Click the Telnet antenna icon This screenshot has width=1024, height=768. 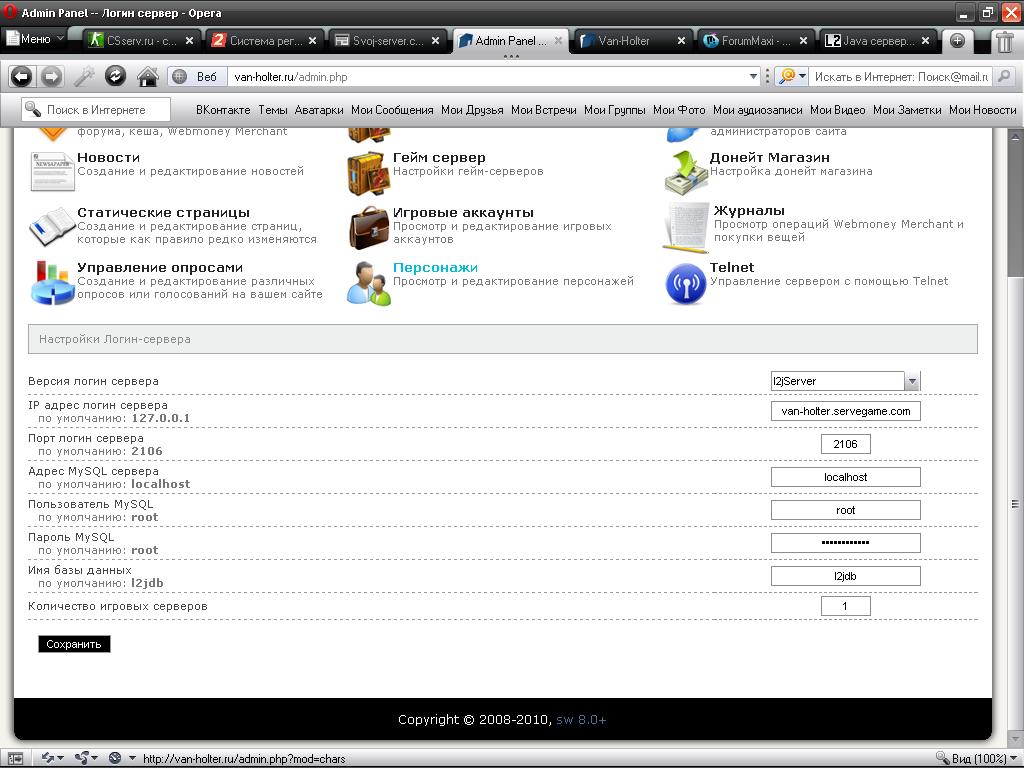point(686,283)
